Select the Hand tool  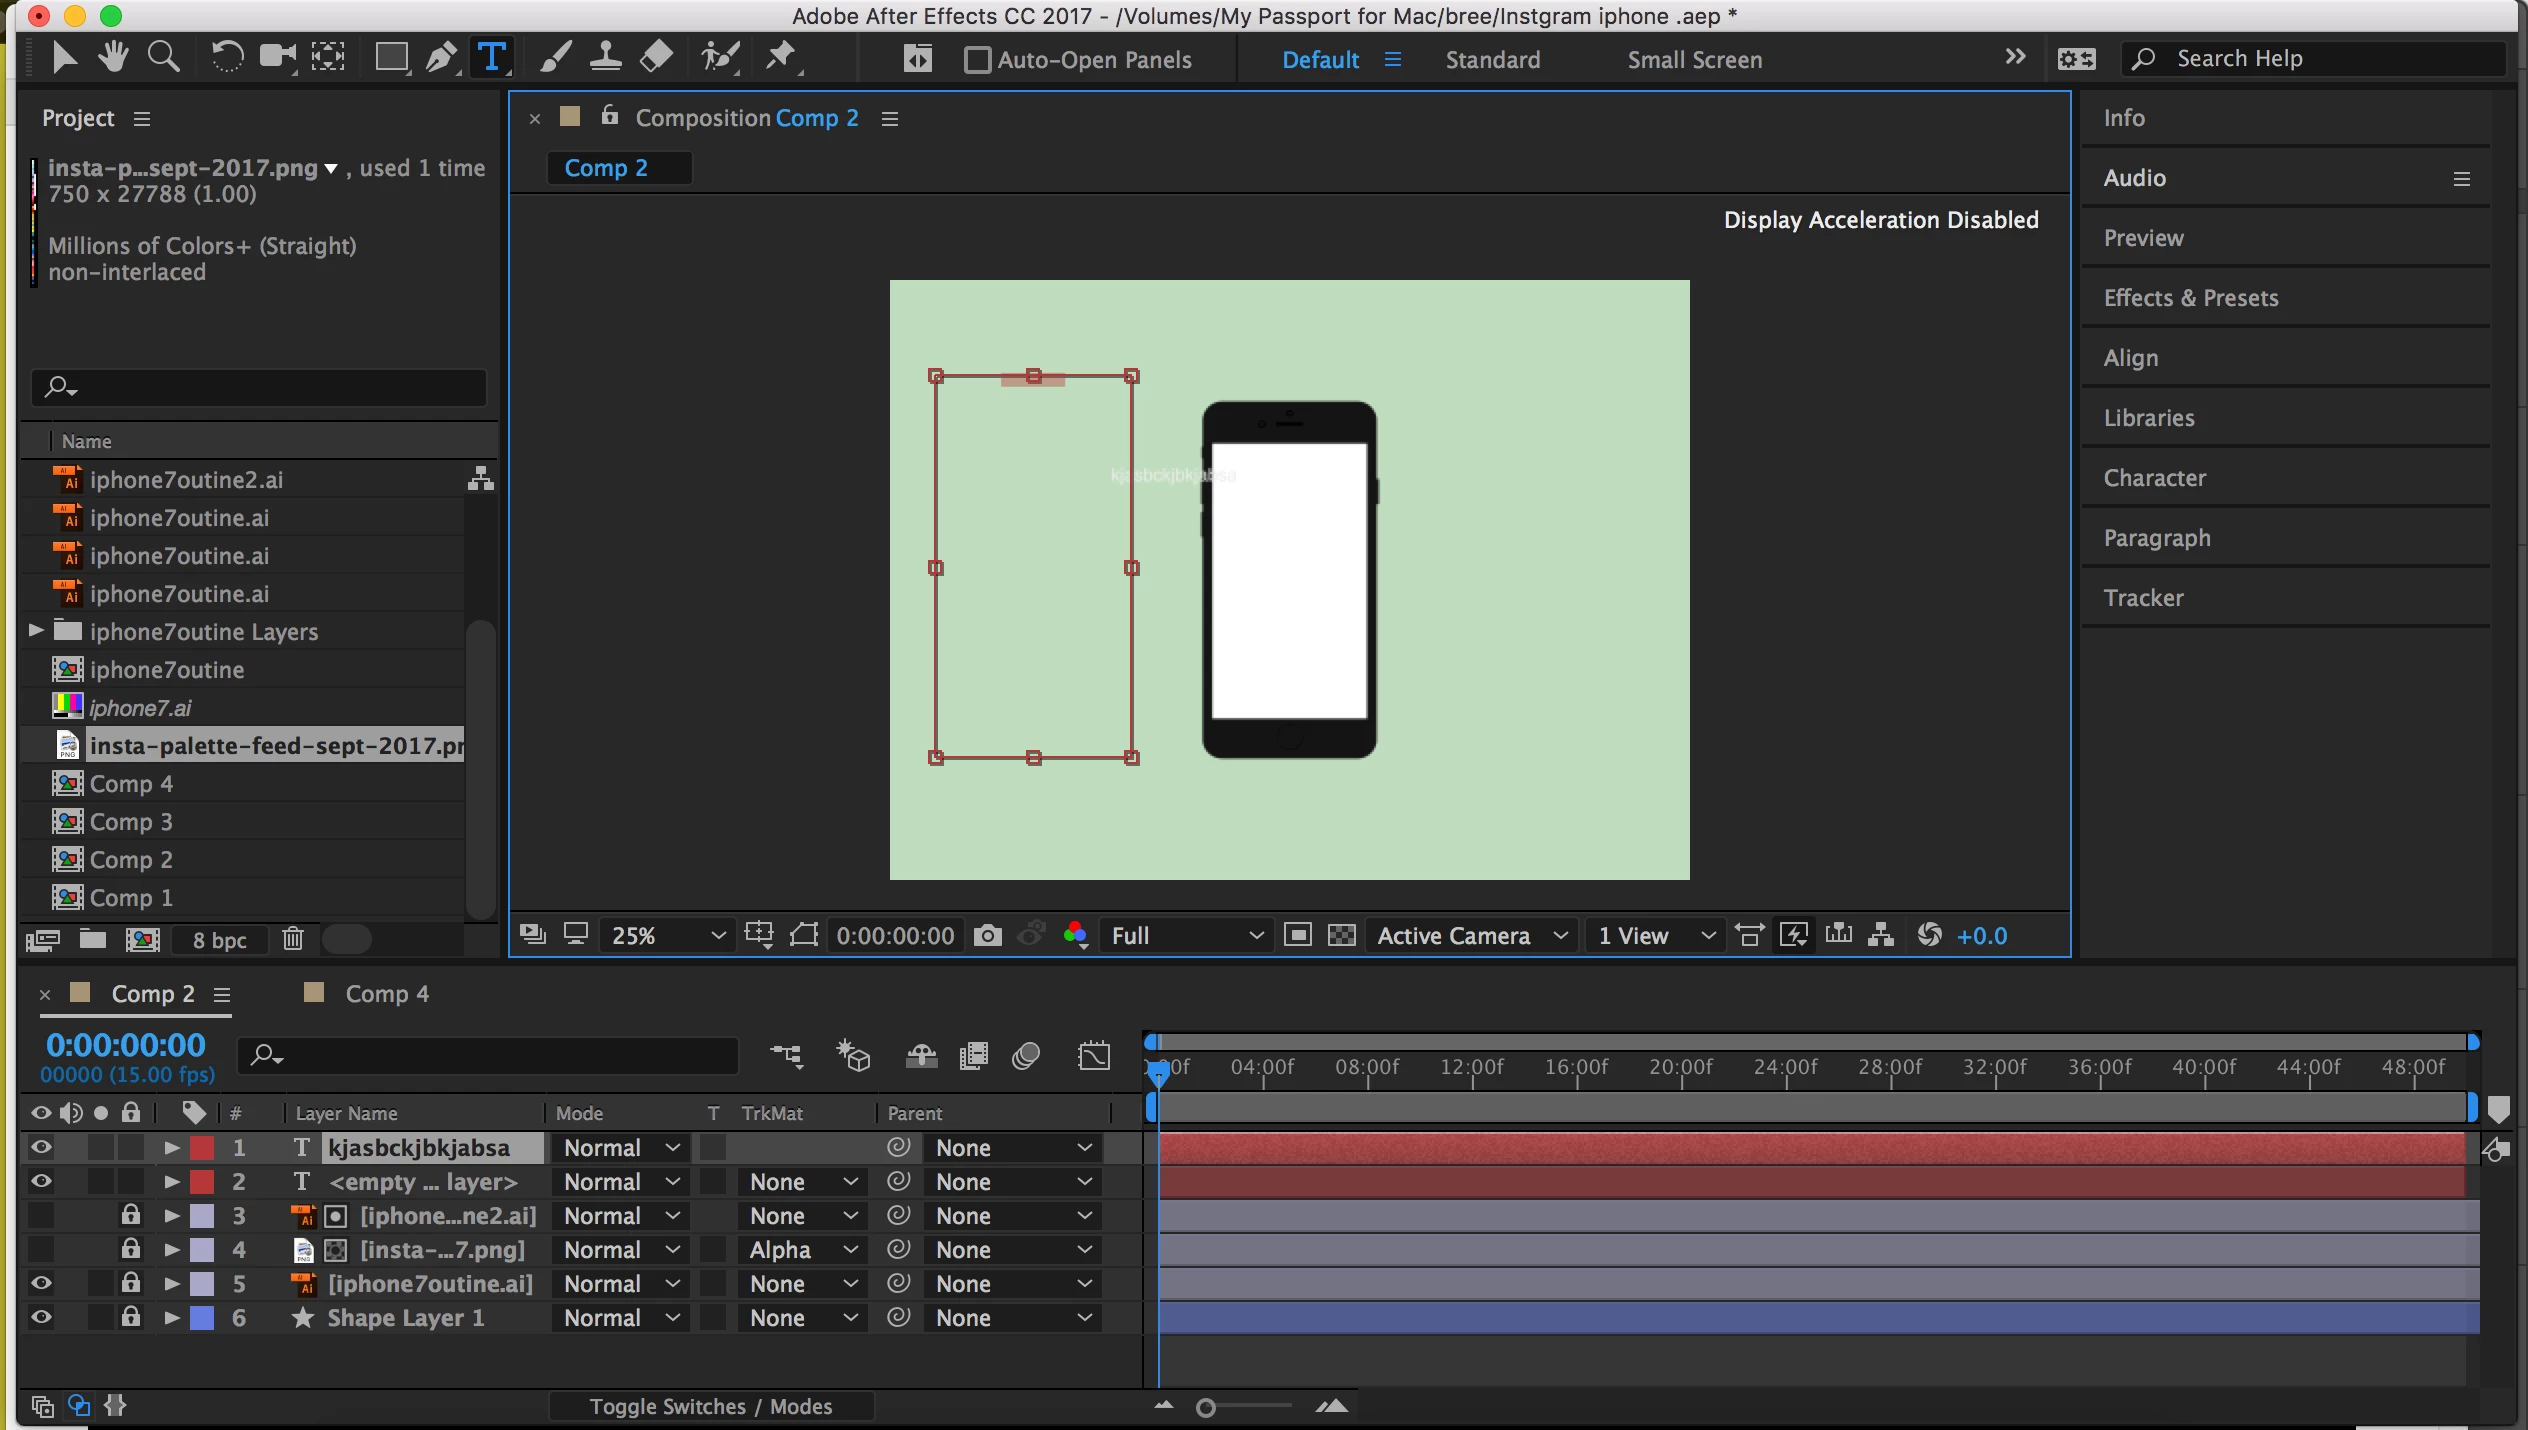[113, 57]
